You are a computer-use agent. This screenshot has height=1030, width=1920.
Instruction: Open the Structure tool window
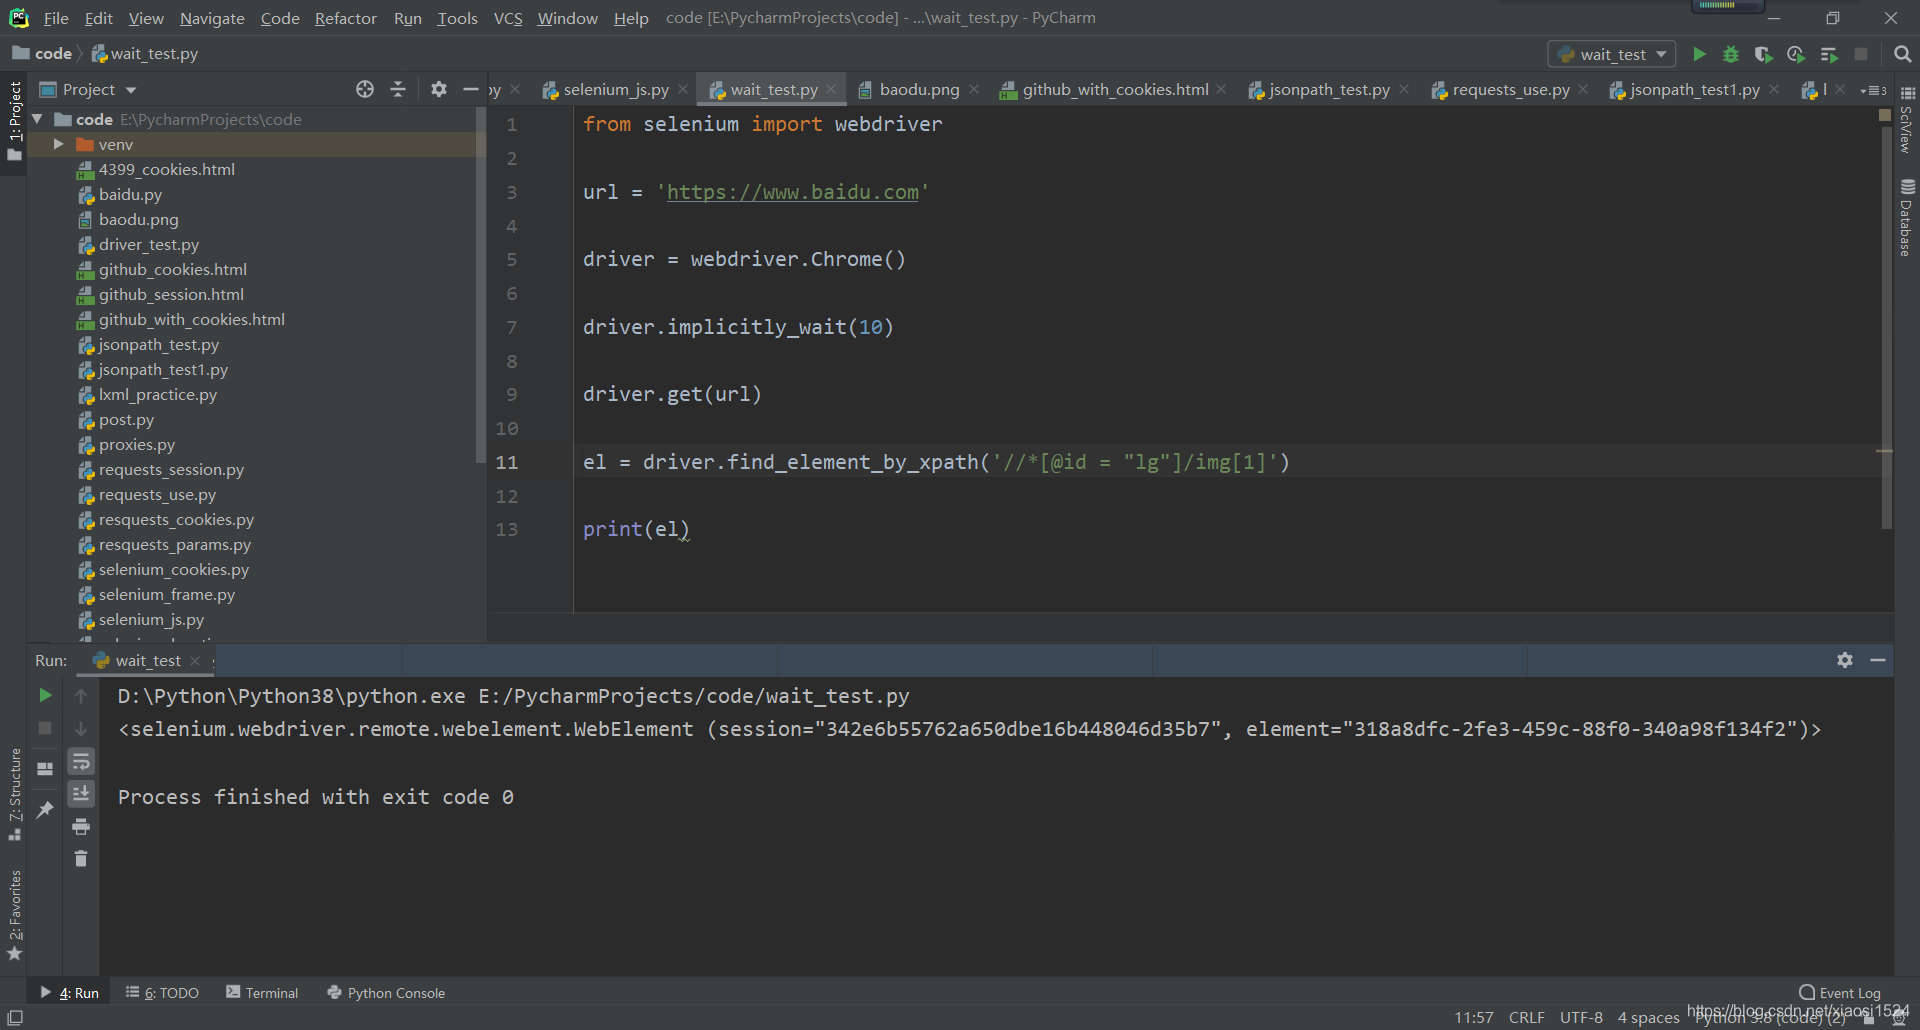pyautogui.click(x=14, y=794)
